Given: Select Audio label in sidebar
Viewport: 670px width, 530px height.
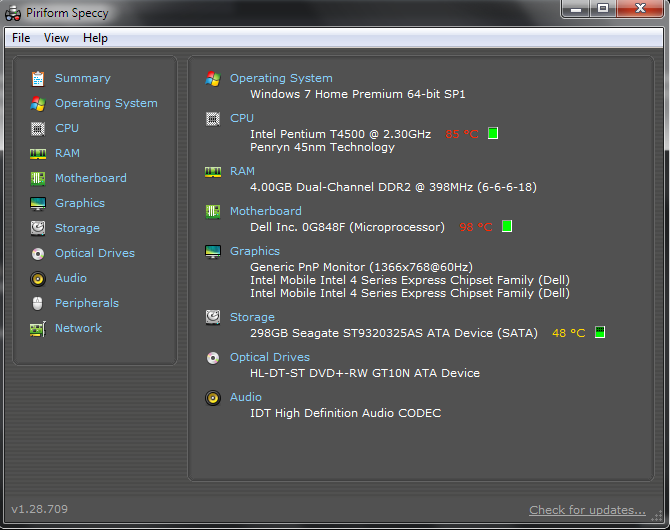Looking at the screenshot, I should pyautogui.click(x=71, y=278).
